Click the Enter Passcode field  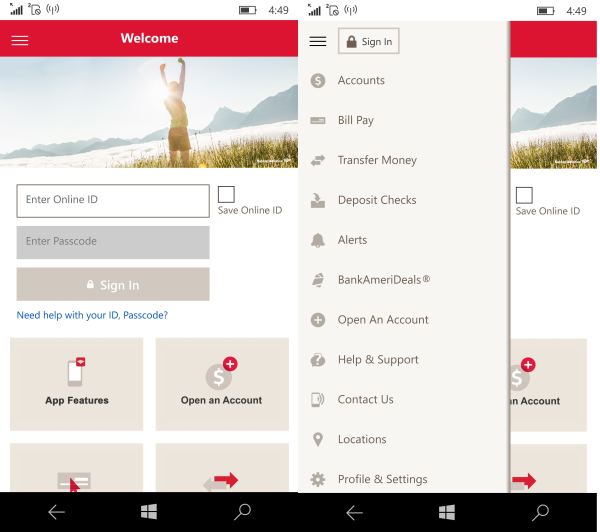click(113, 242)
